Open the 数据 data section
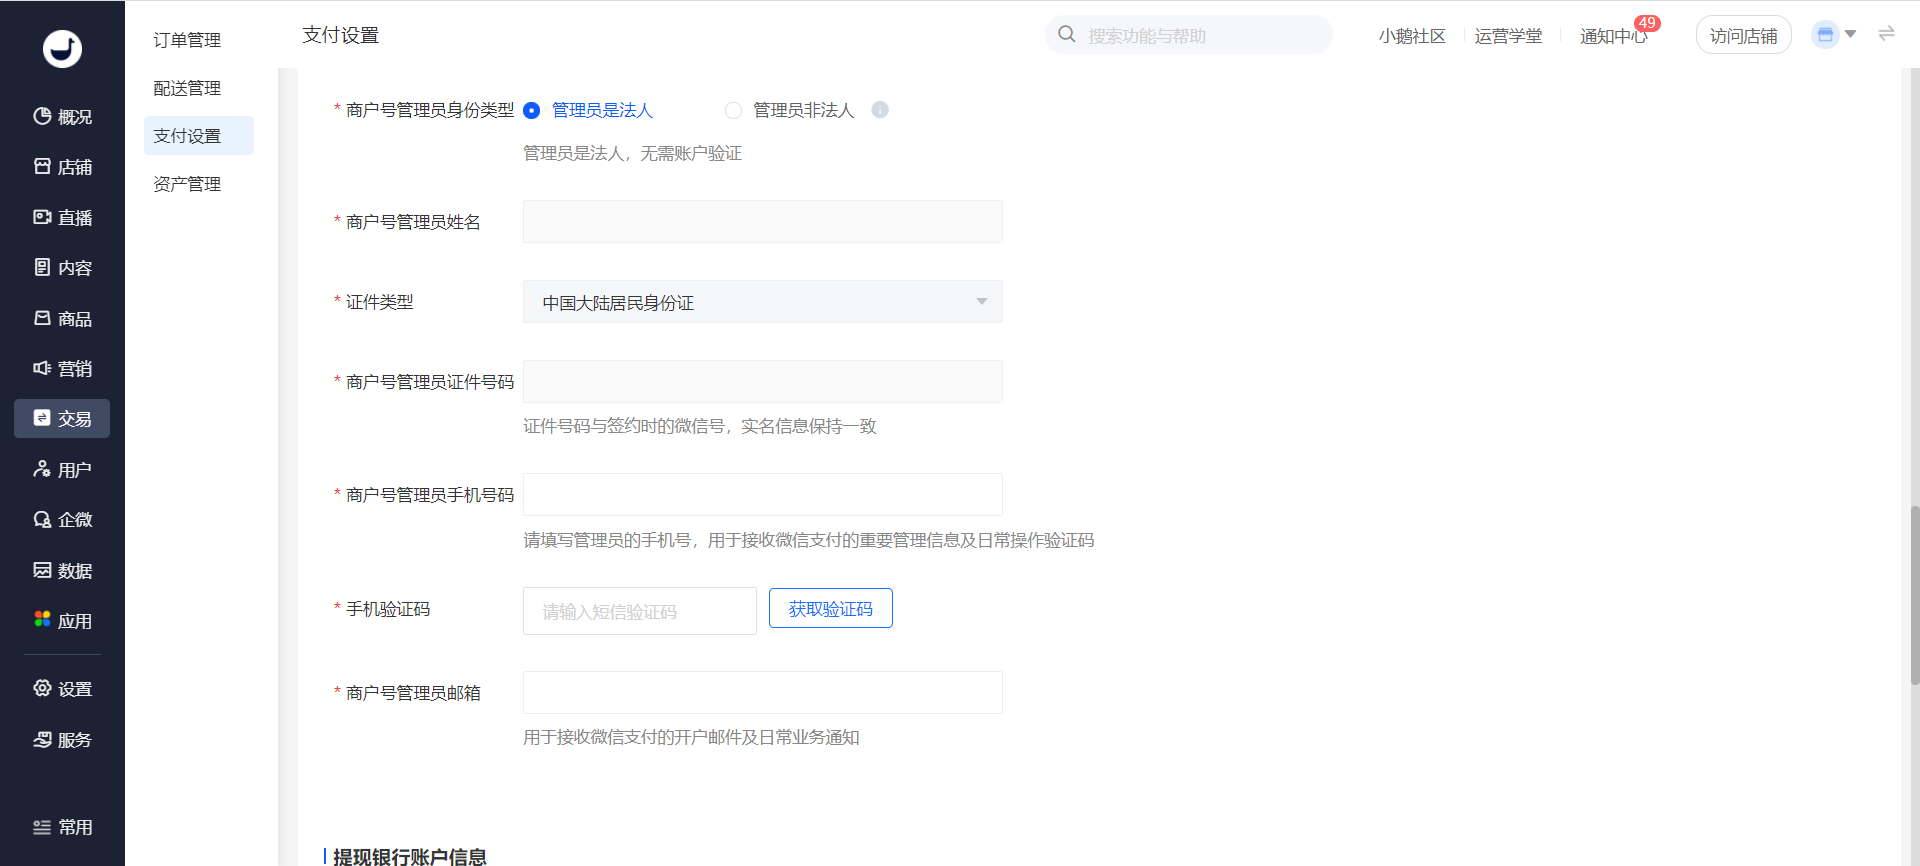Screen dimensions: 1920x866 (62, 570)
